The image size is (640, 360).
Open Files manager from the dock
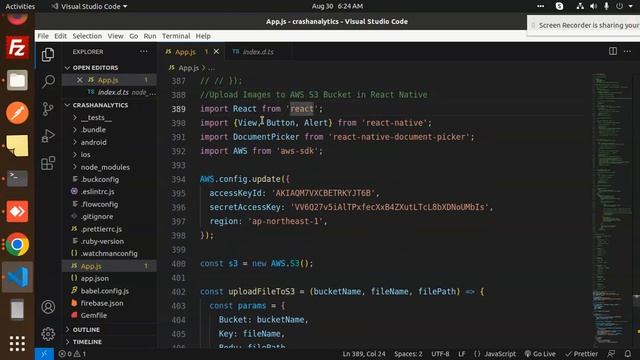coord(17,80)
